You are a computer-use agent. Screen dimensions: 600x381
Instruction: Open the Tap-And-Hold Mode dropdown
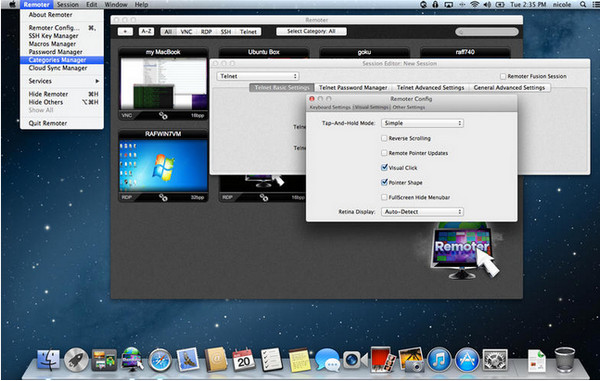(422, 123)
